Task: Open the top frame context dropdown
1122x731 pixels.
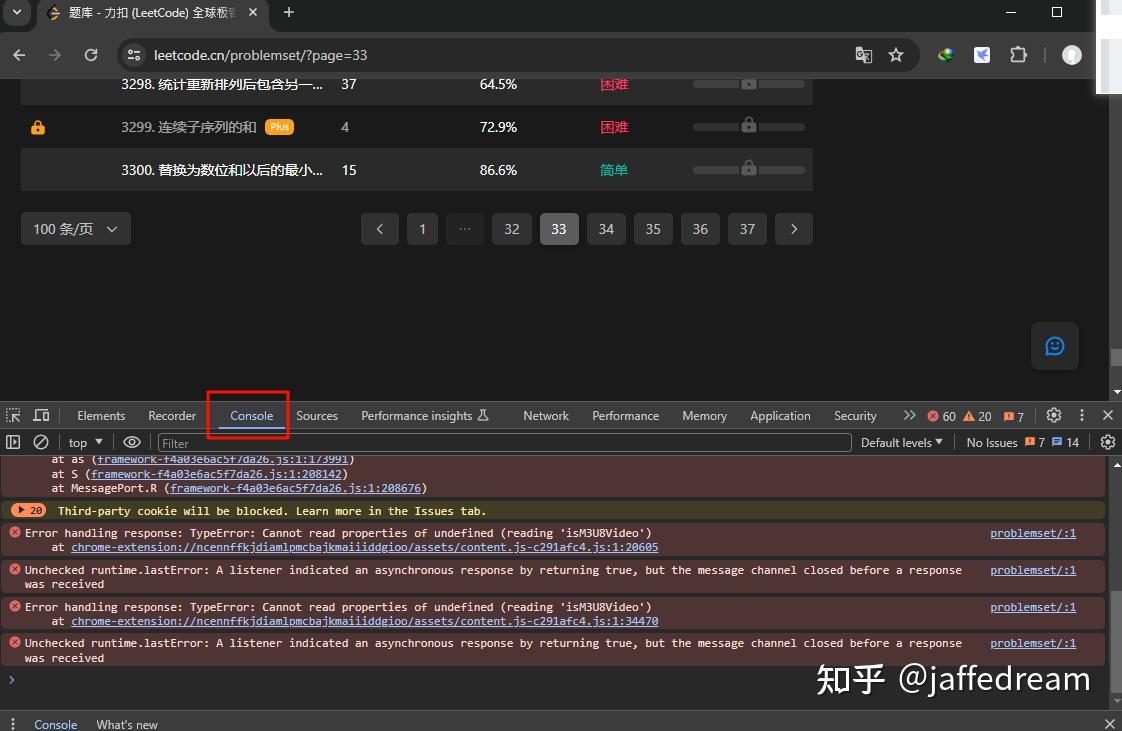Action: click(x=84, y=441)
